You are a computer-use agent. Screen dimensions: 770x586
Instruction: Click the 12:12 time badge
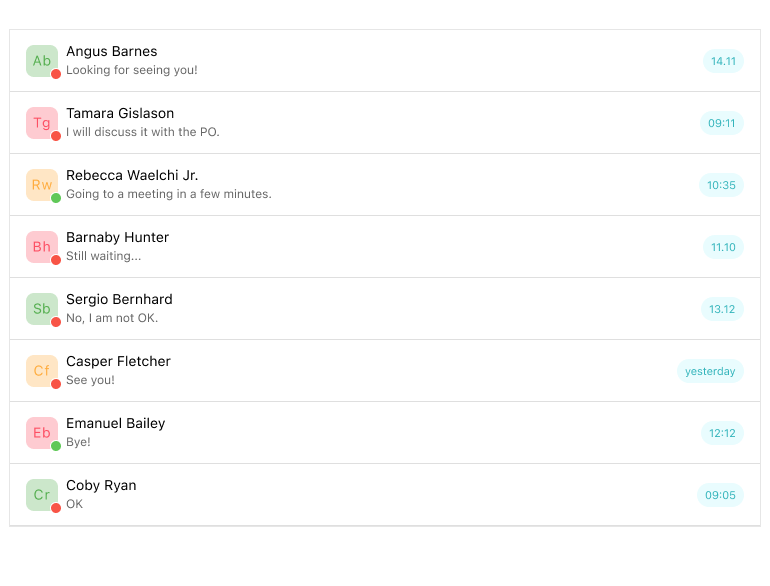722,433
